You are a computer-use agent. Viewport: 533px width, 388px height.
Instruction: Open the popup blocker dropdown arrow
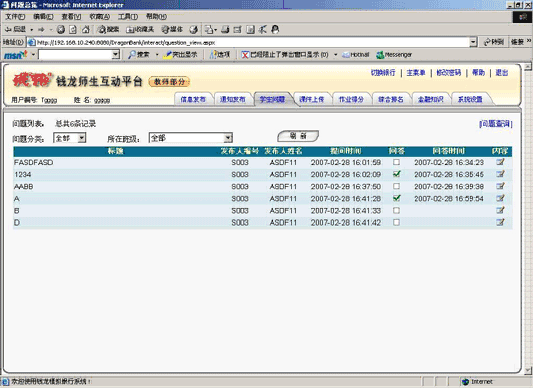[x=336, y=54]
